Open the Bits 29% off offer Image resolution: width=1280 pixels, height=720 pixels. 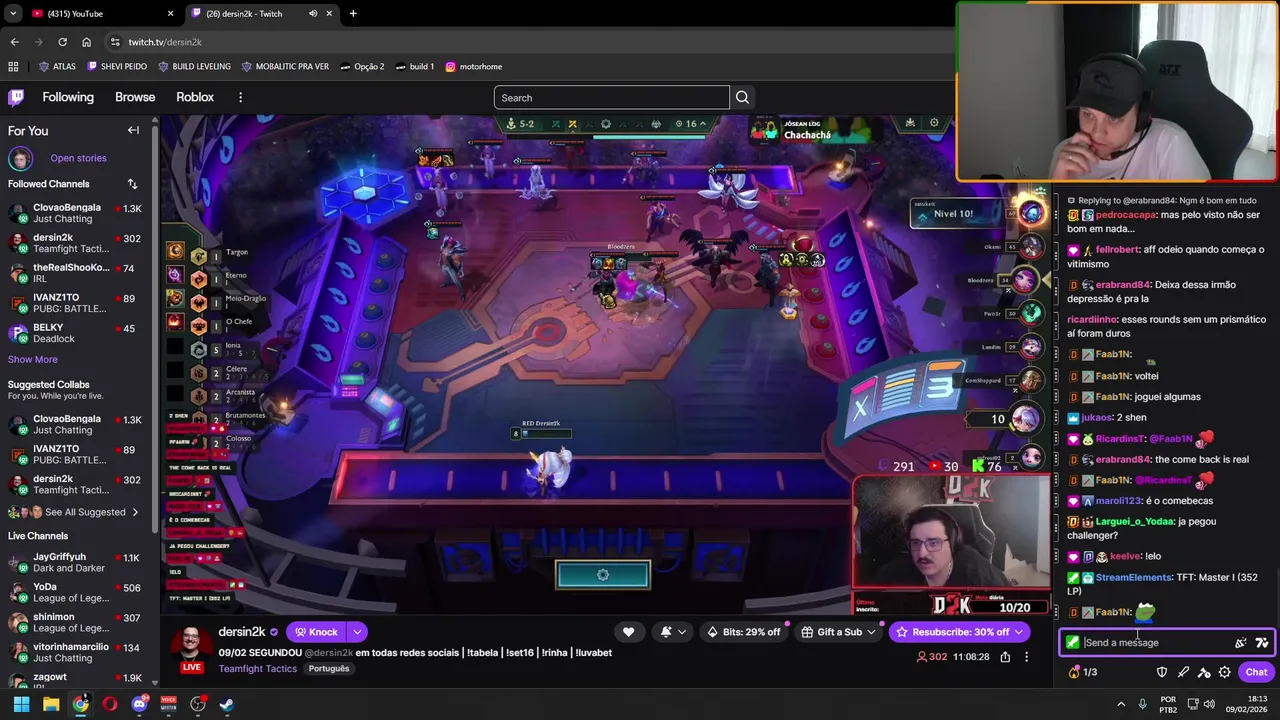tap(742, 632)
